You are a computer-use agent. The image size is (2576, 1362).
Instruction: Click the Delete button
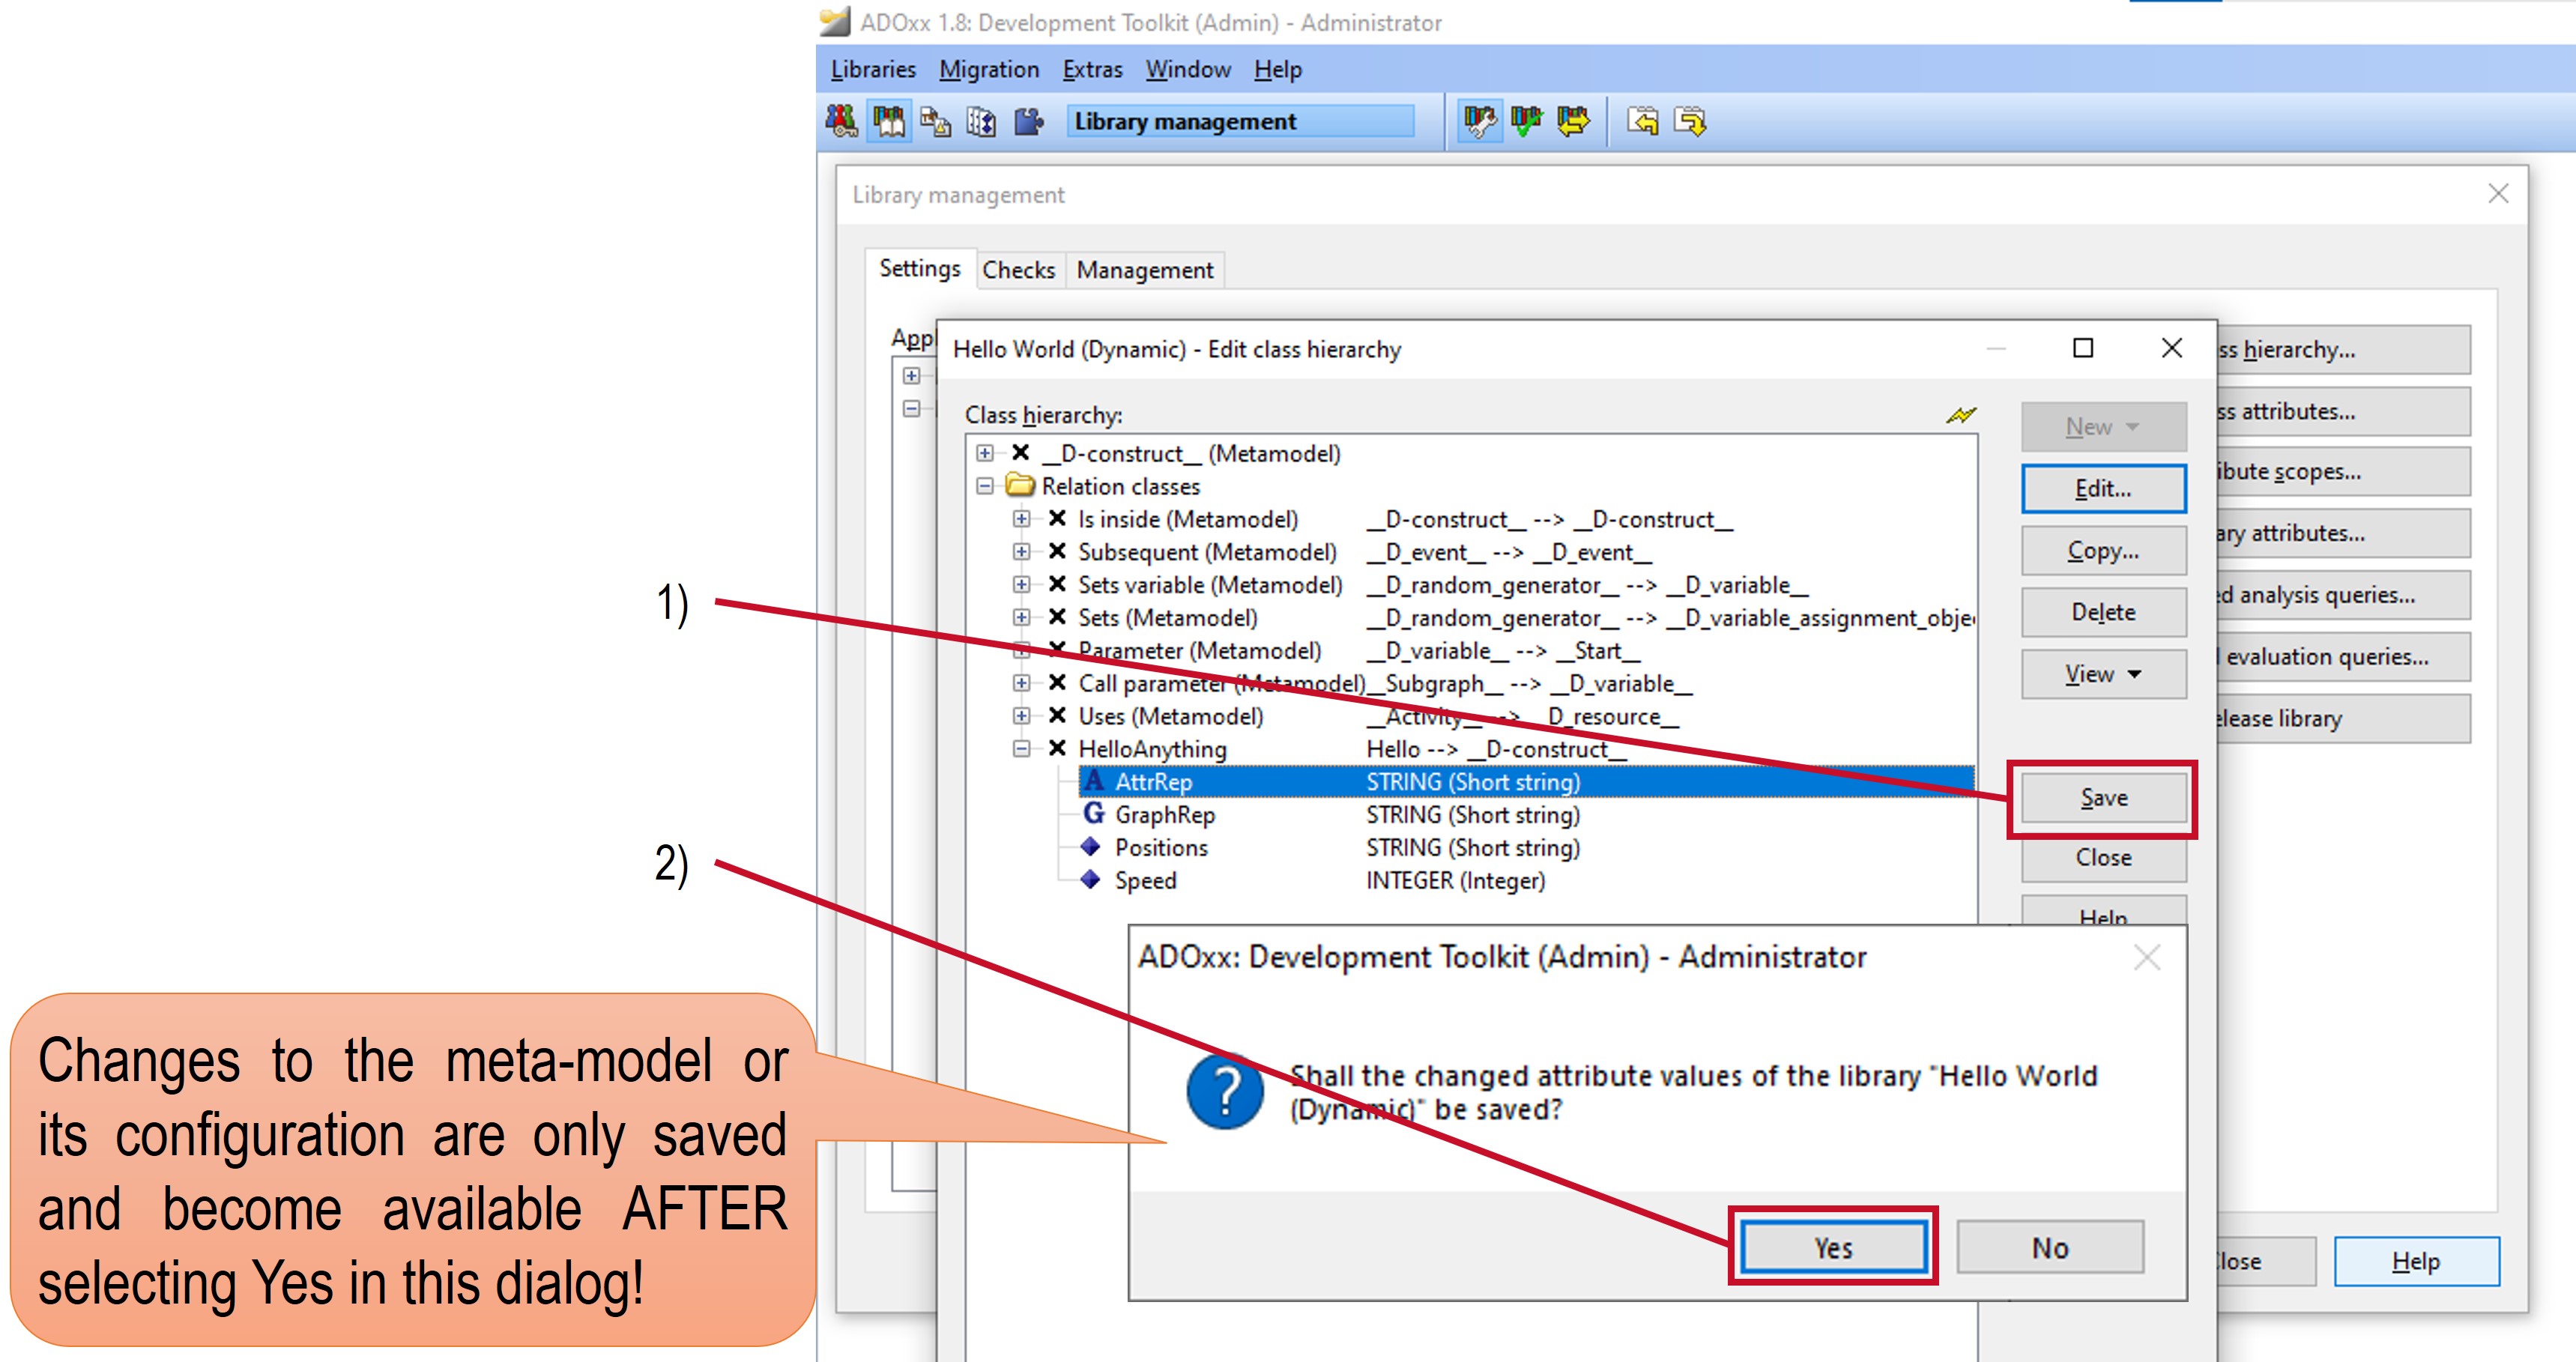(2103, 612)
